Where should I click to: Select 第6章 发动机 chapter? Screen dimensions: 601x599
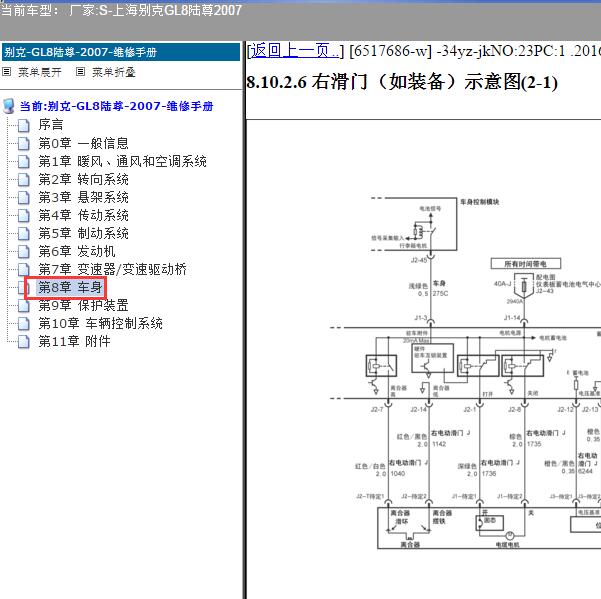click(x=77, y=251)
